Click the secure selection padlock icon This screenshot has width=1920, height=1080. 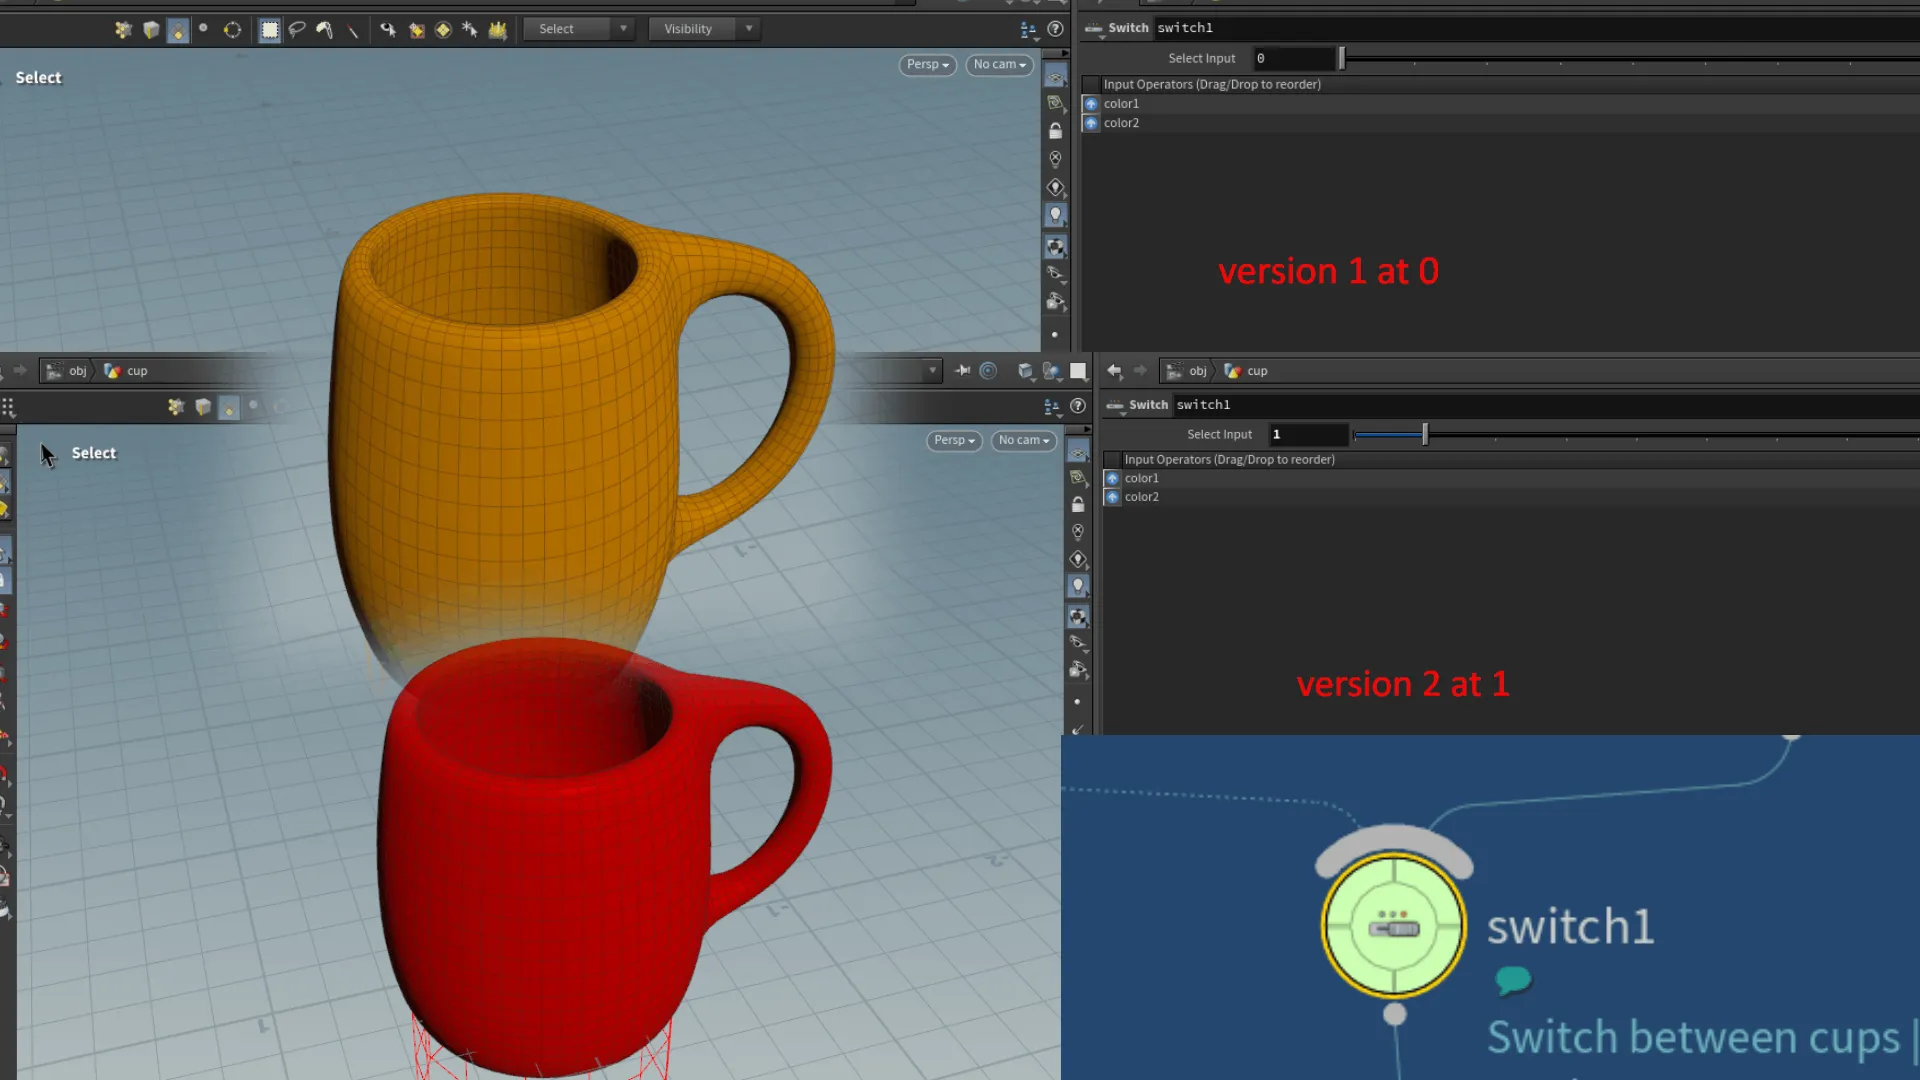pos(1056,131)
